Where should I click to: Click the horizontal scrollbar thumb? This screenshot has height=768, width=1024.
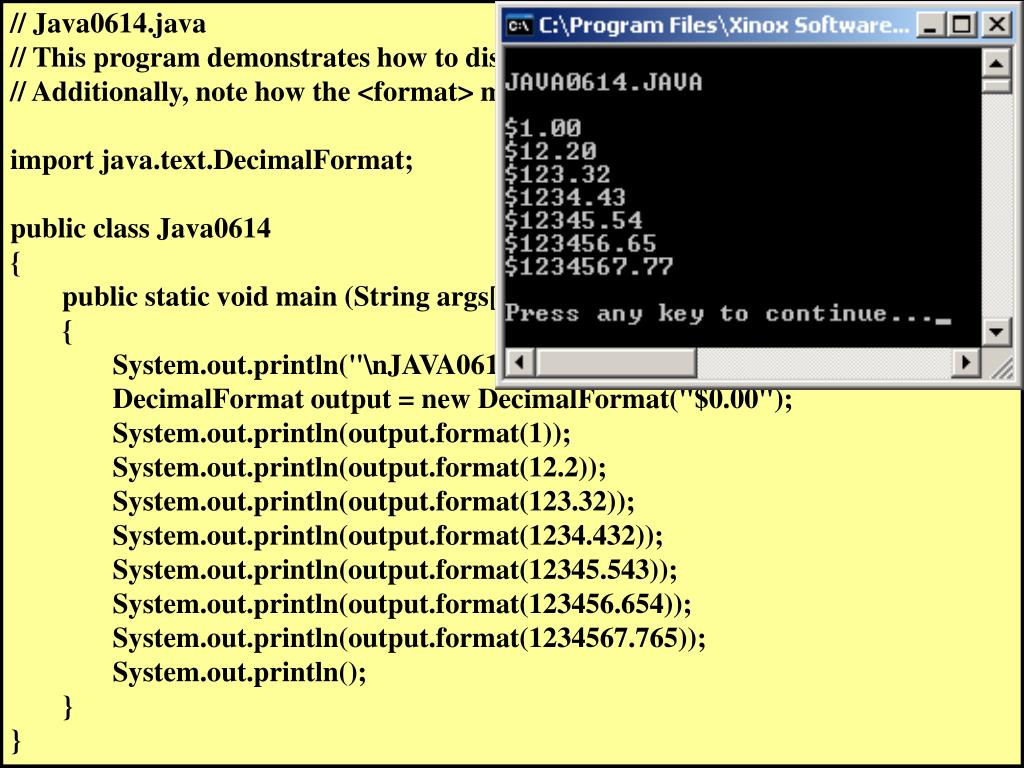tap(616, 362)
